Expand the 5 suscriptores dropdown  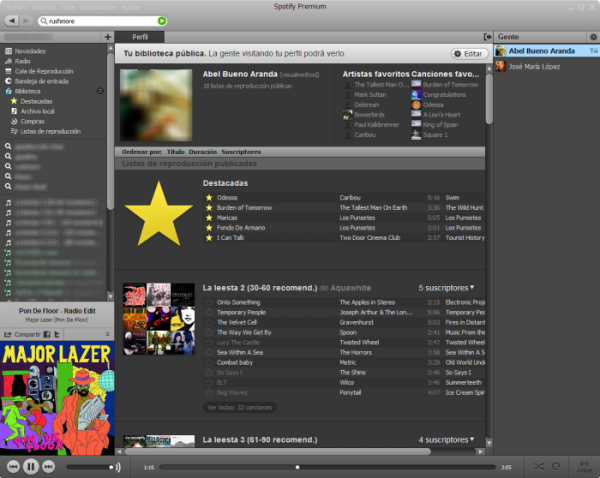pyautogui.click(x=446, y=288)
